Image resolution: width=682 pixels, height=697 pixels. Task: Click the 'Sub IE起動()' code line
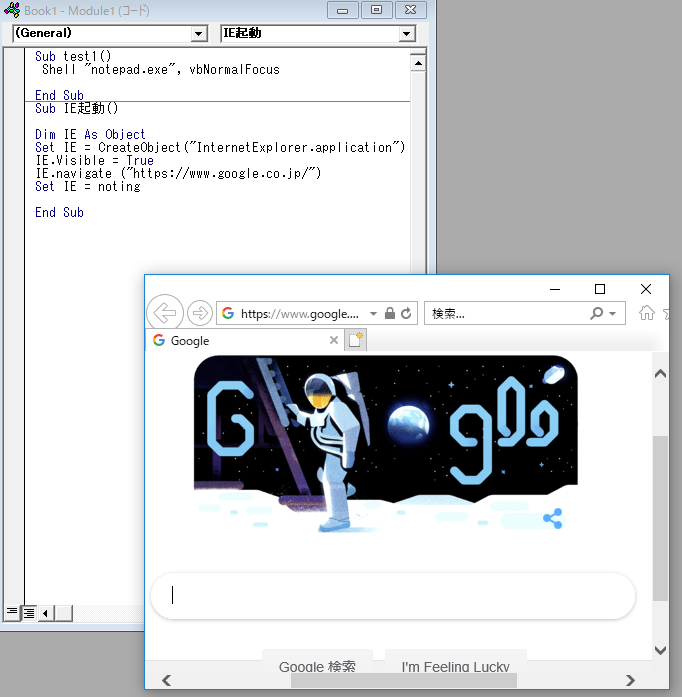pos(76,108)
